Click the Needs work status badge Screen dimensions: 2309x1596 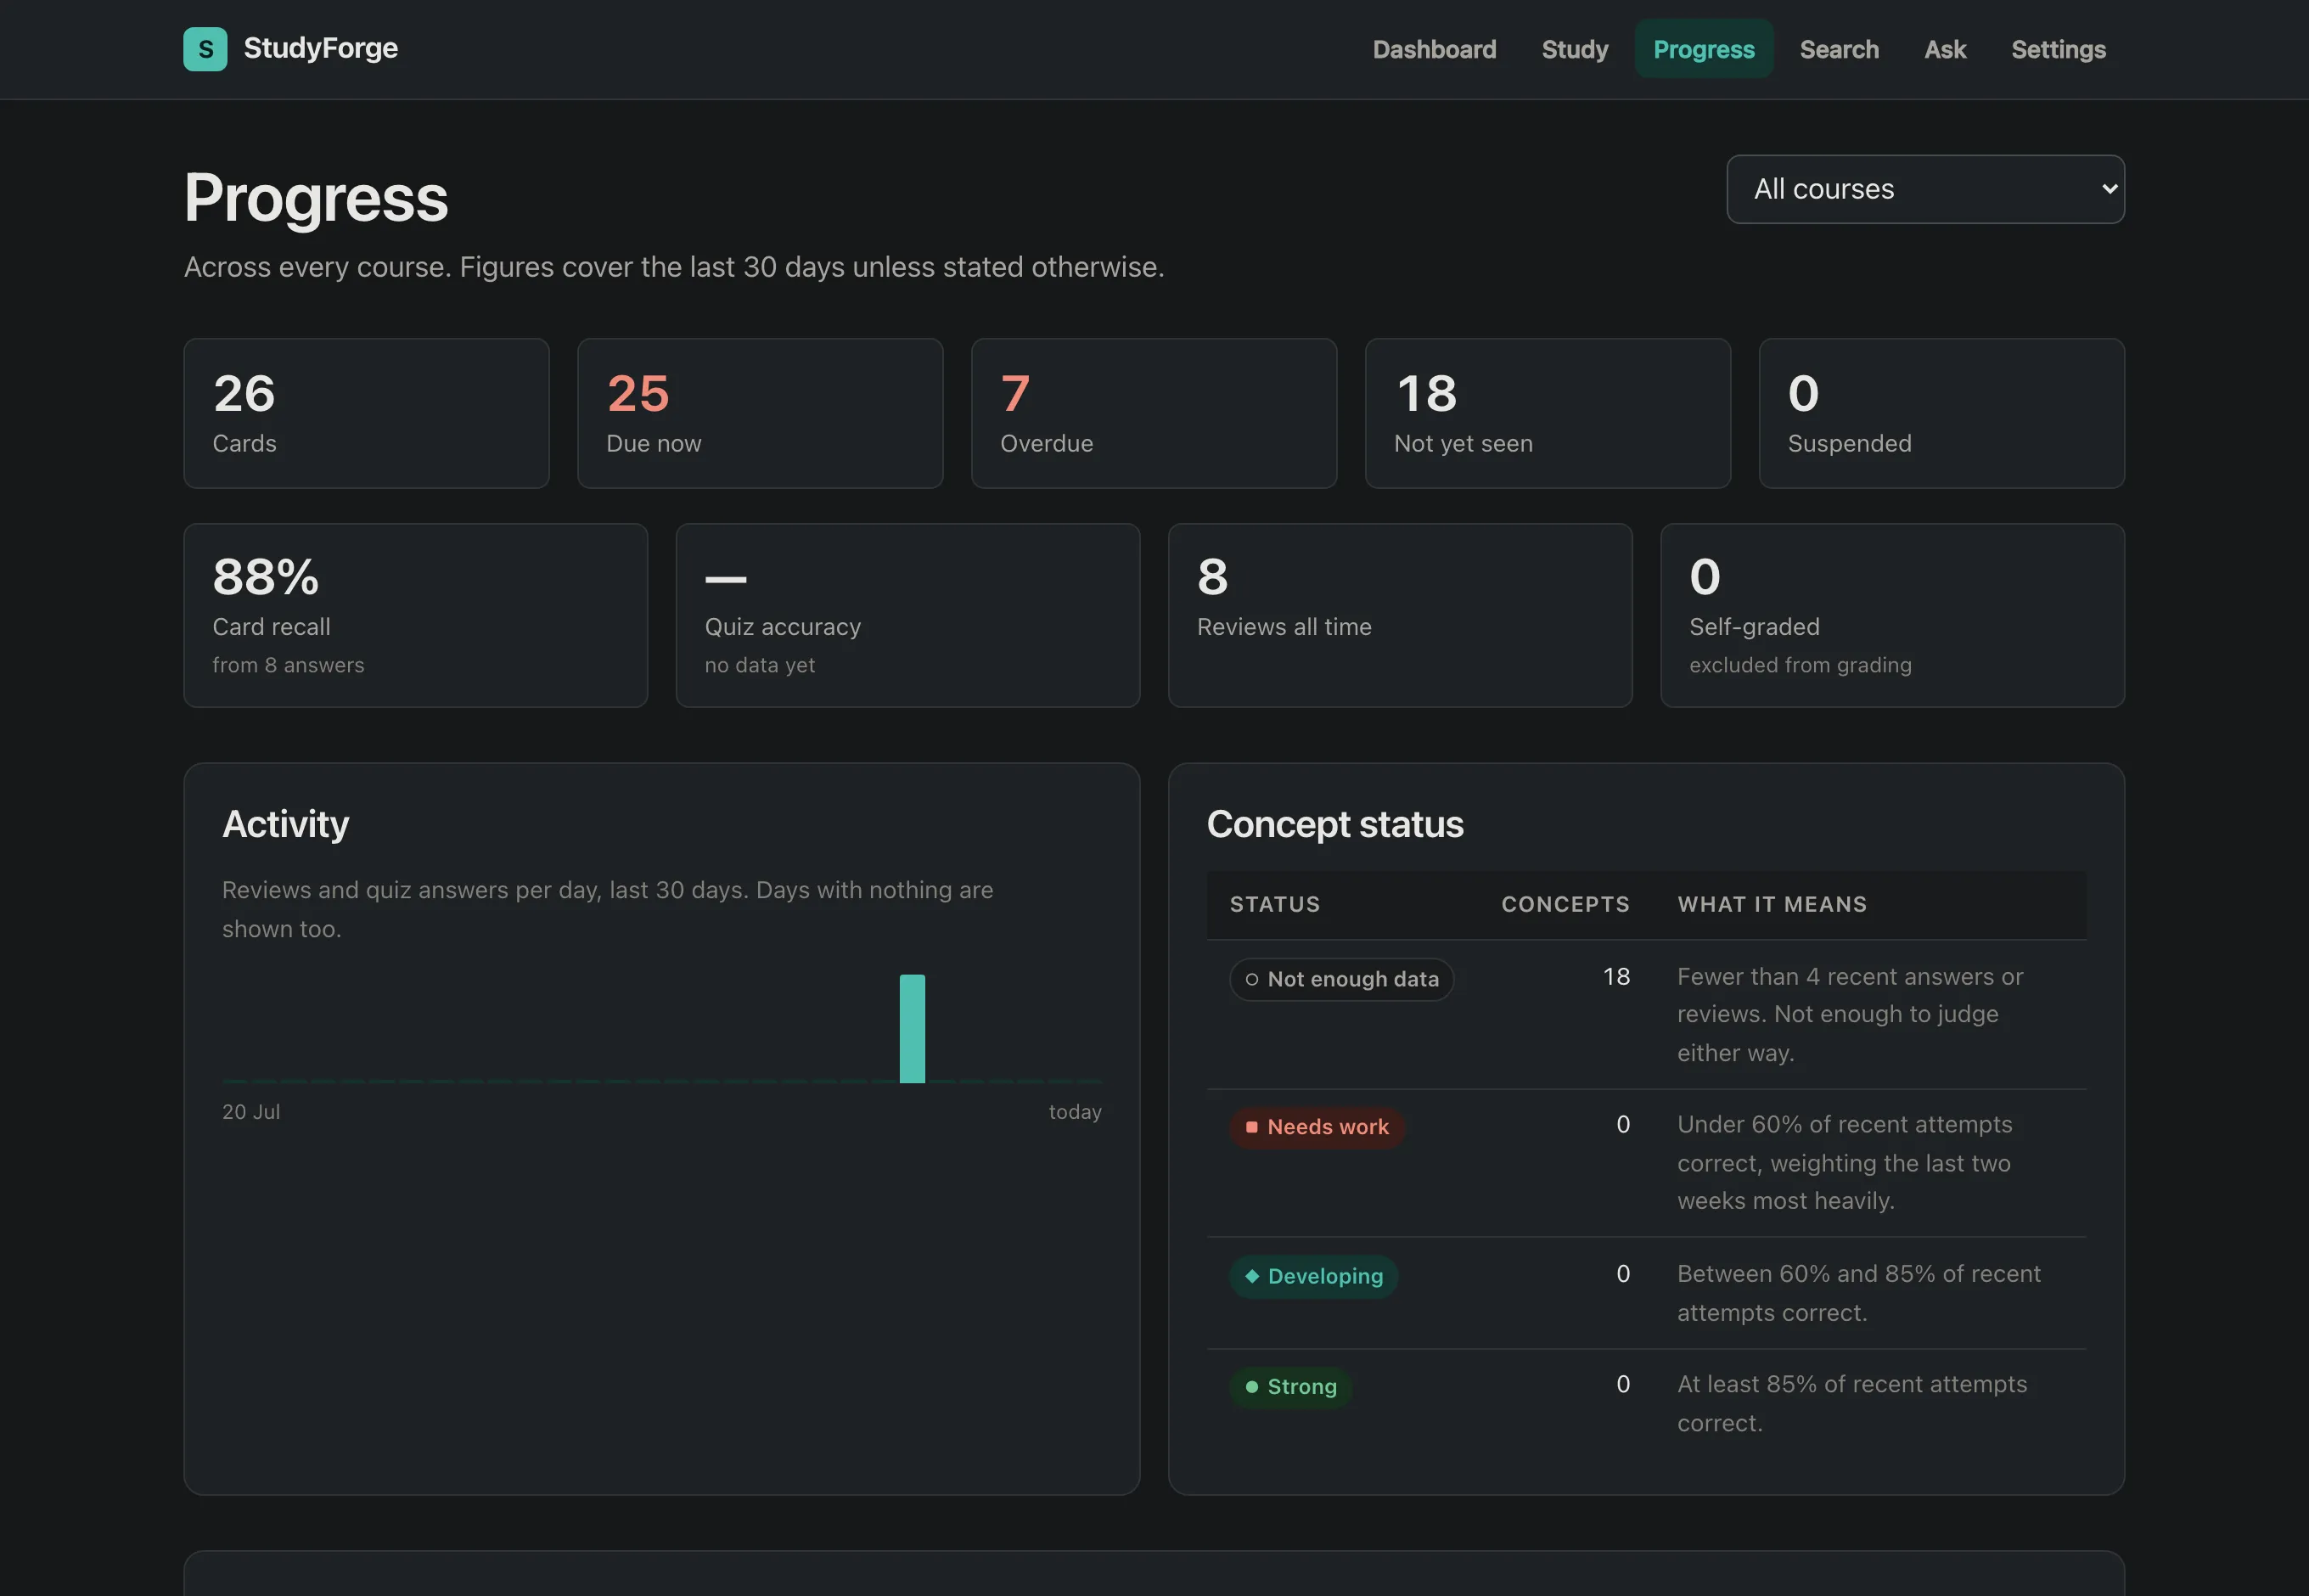pyautogui.click(x=1317, y=1127)
